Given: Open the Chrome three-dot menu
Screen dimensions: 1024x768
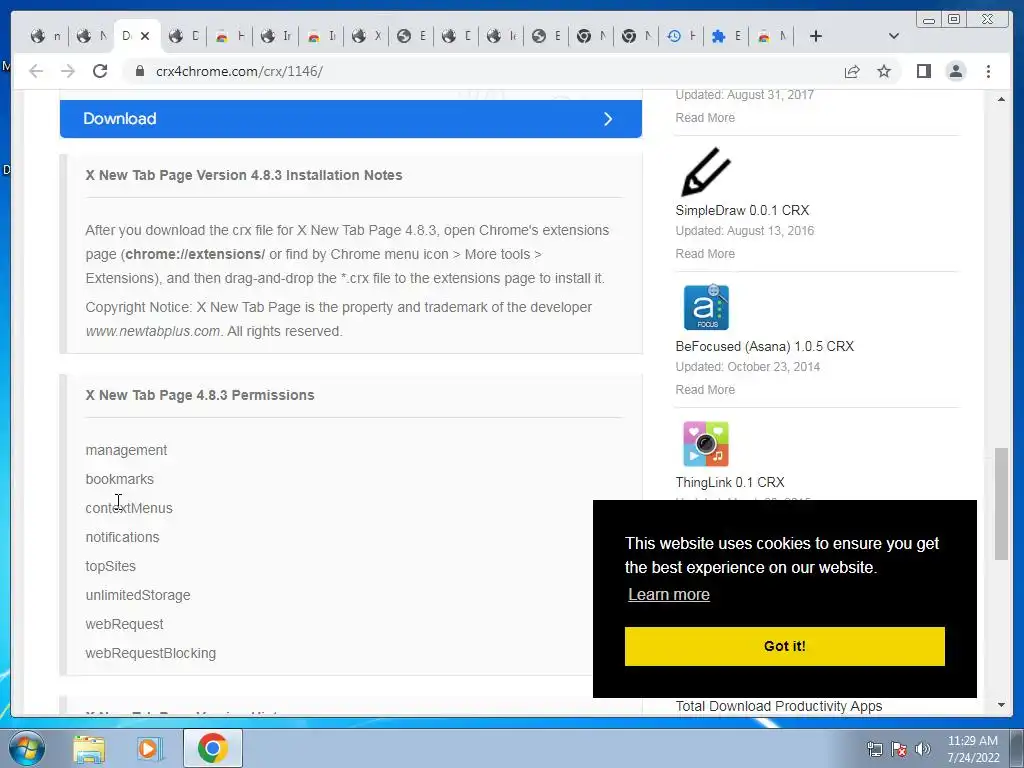Looking at the screenshot, I should 988,71.
